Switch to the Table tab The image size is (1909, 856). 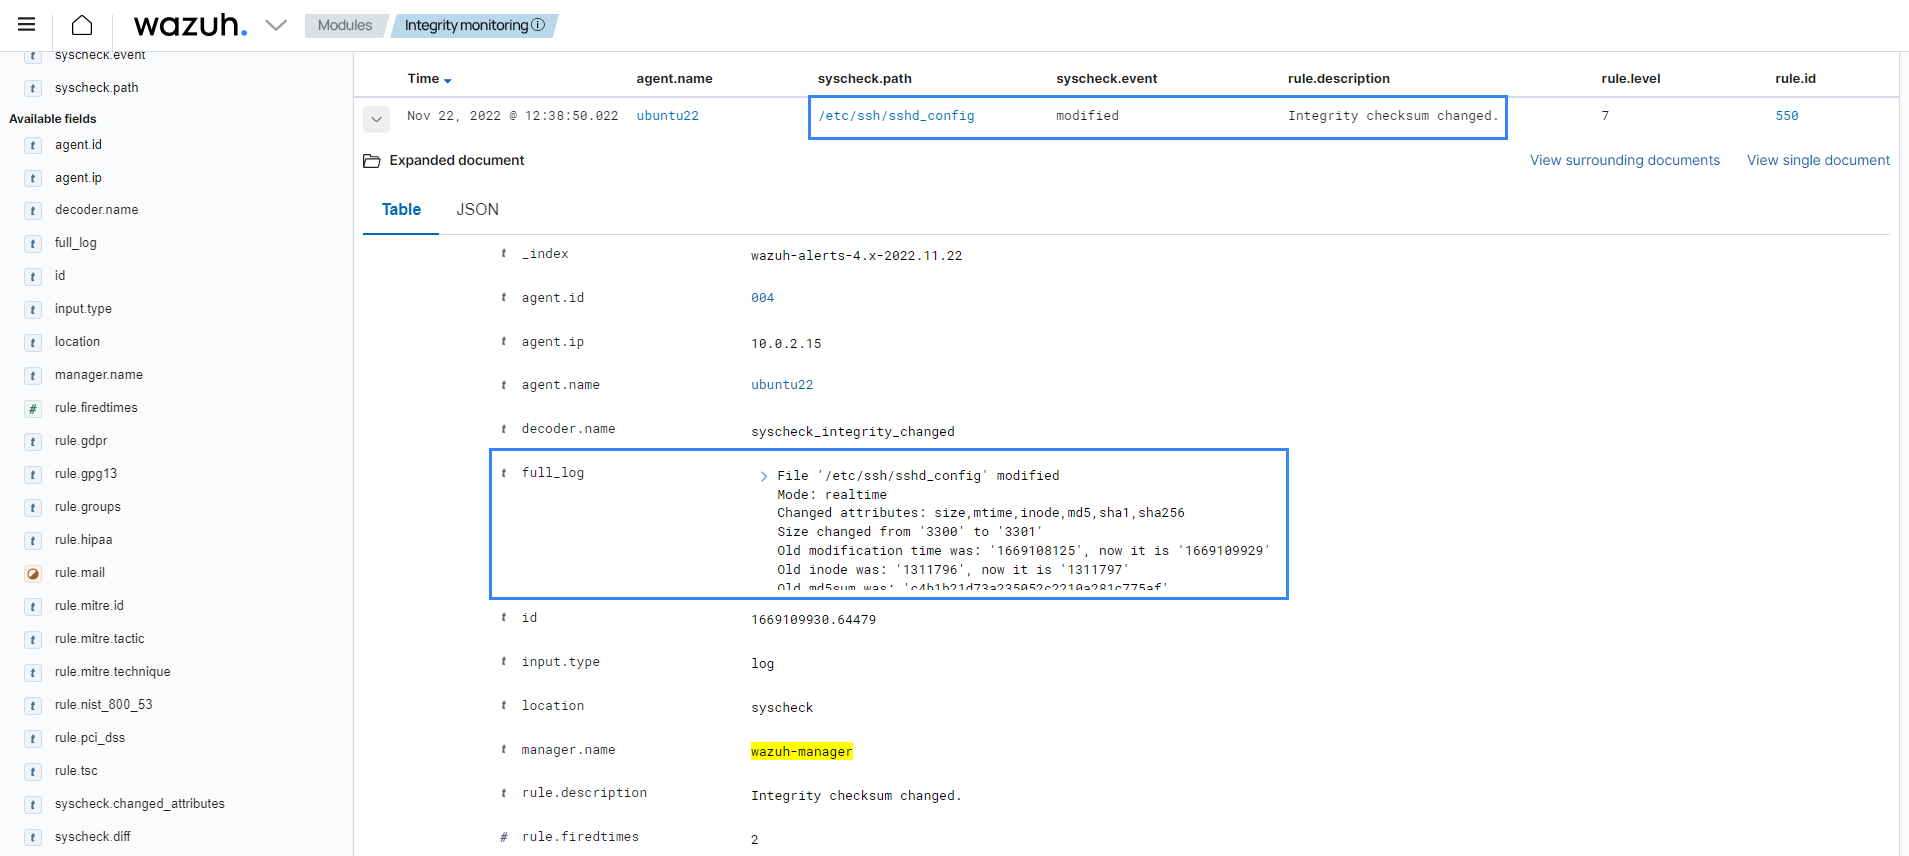coord(401,210)
